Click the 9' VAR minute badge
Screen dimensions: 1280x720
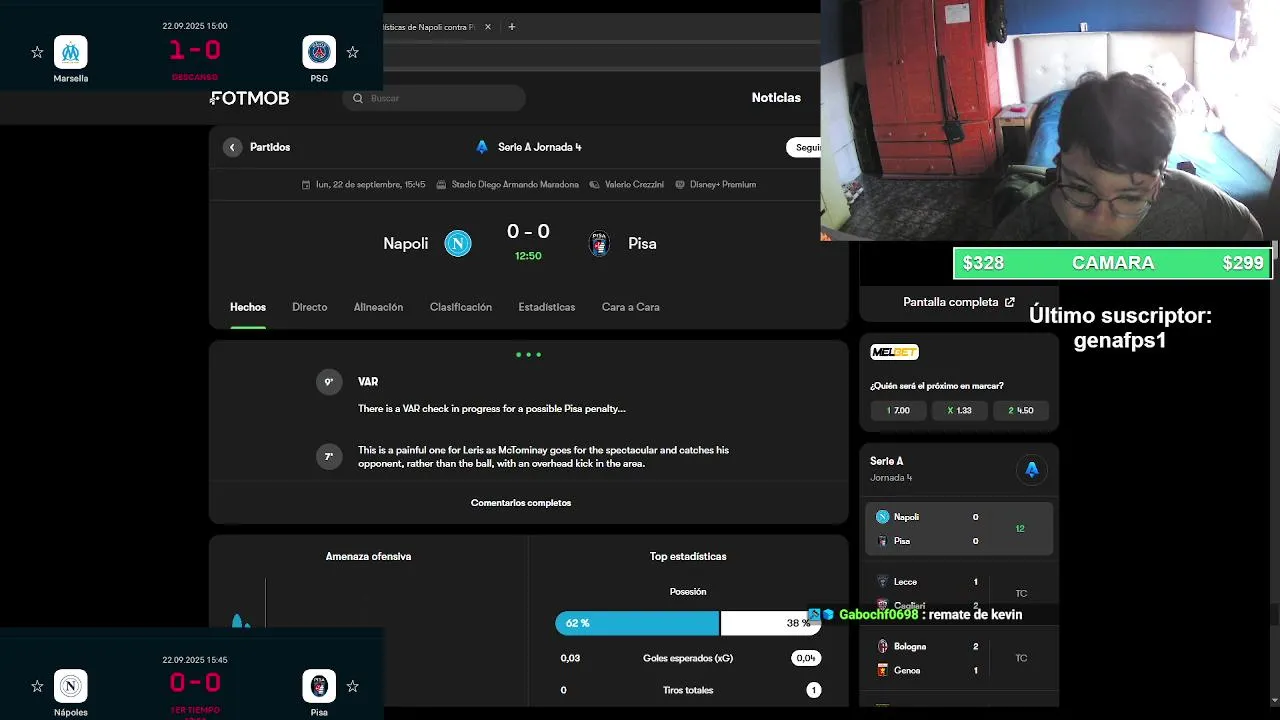pyautogui.click(x=329, y=382)
